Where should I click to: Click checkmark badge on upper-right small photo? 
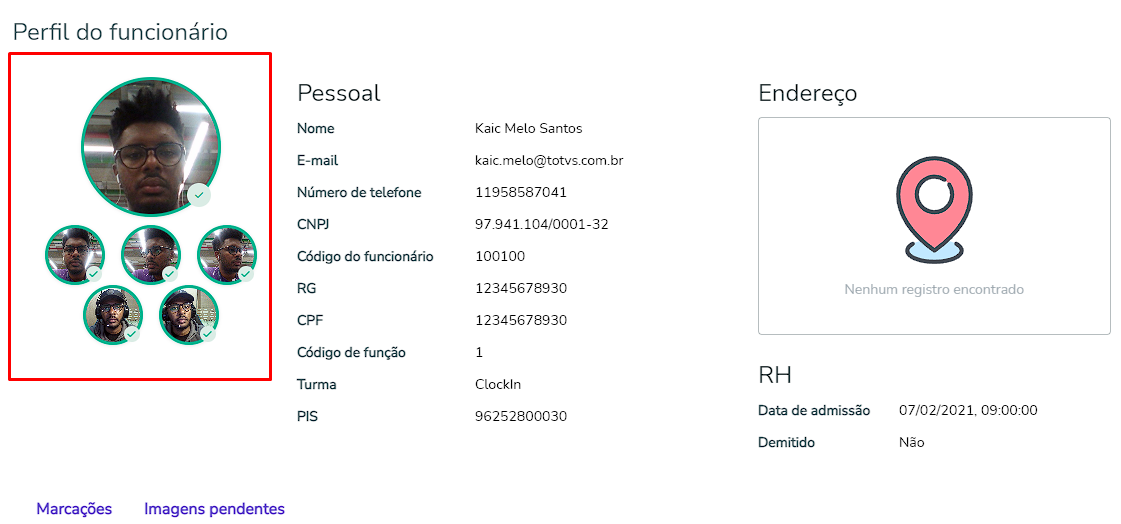point(245,273)
